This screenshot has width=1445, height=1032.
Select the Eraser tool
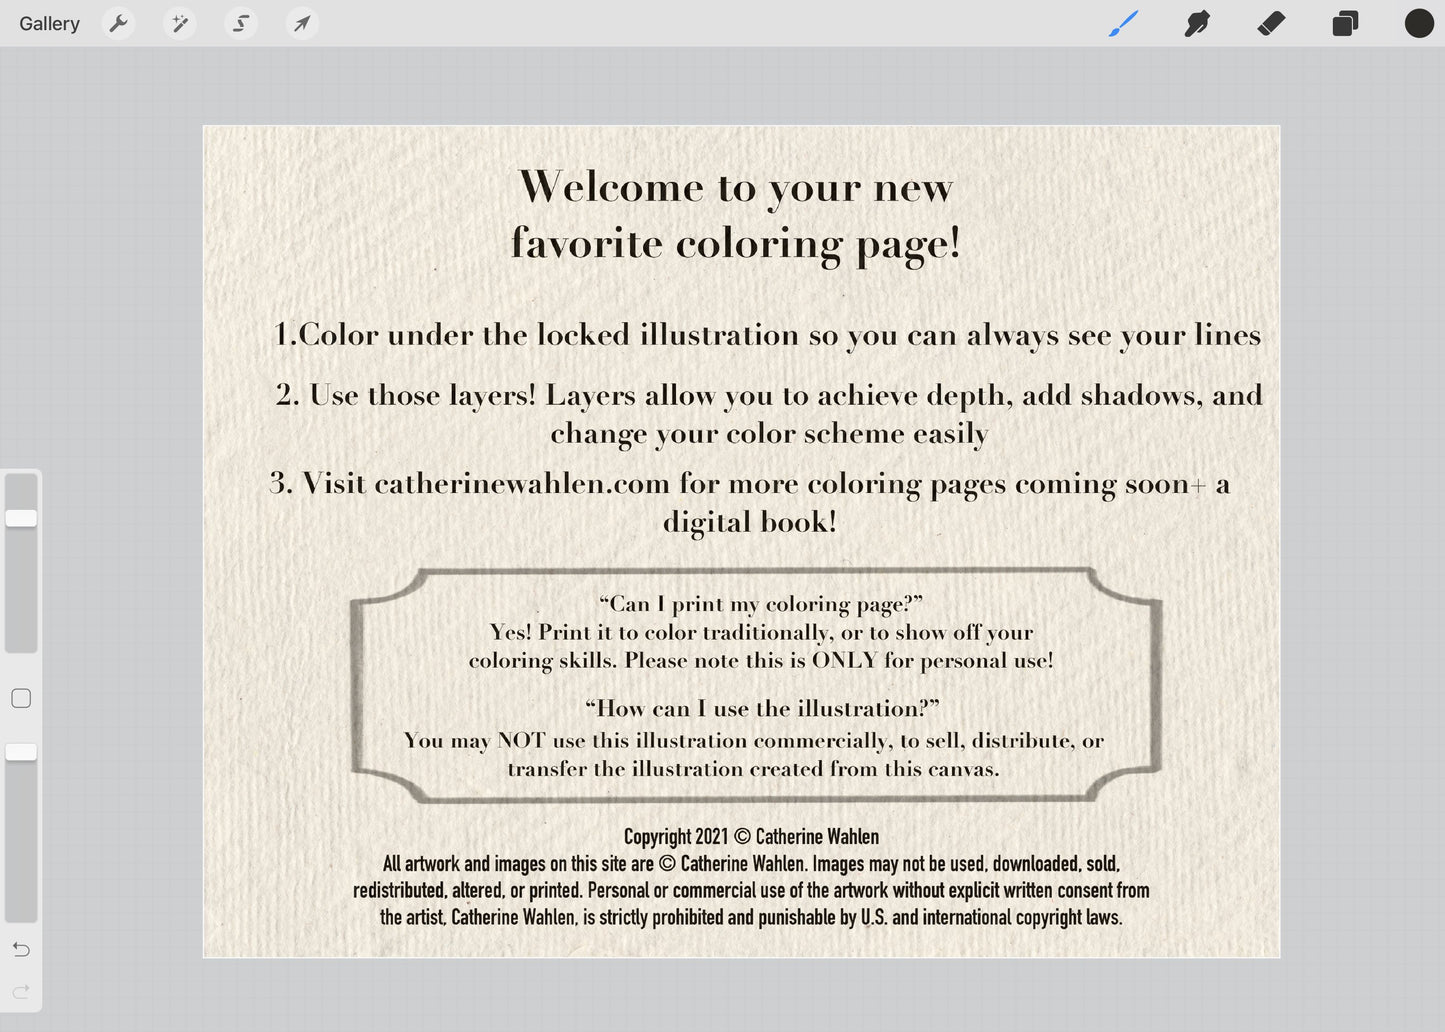coord(1271,23)
